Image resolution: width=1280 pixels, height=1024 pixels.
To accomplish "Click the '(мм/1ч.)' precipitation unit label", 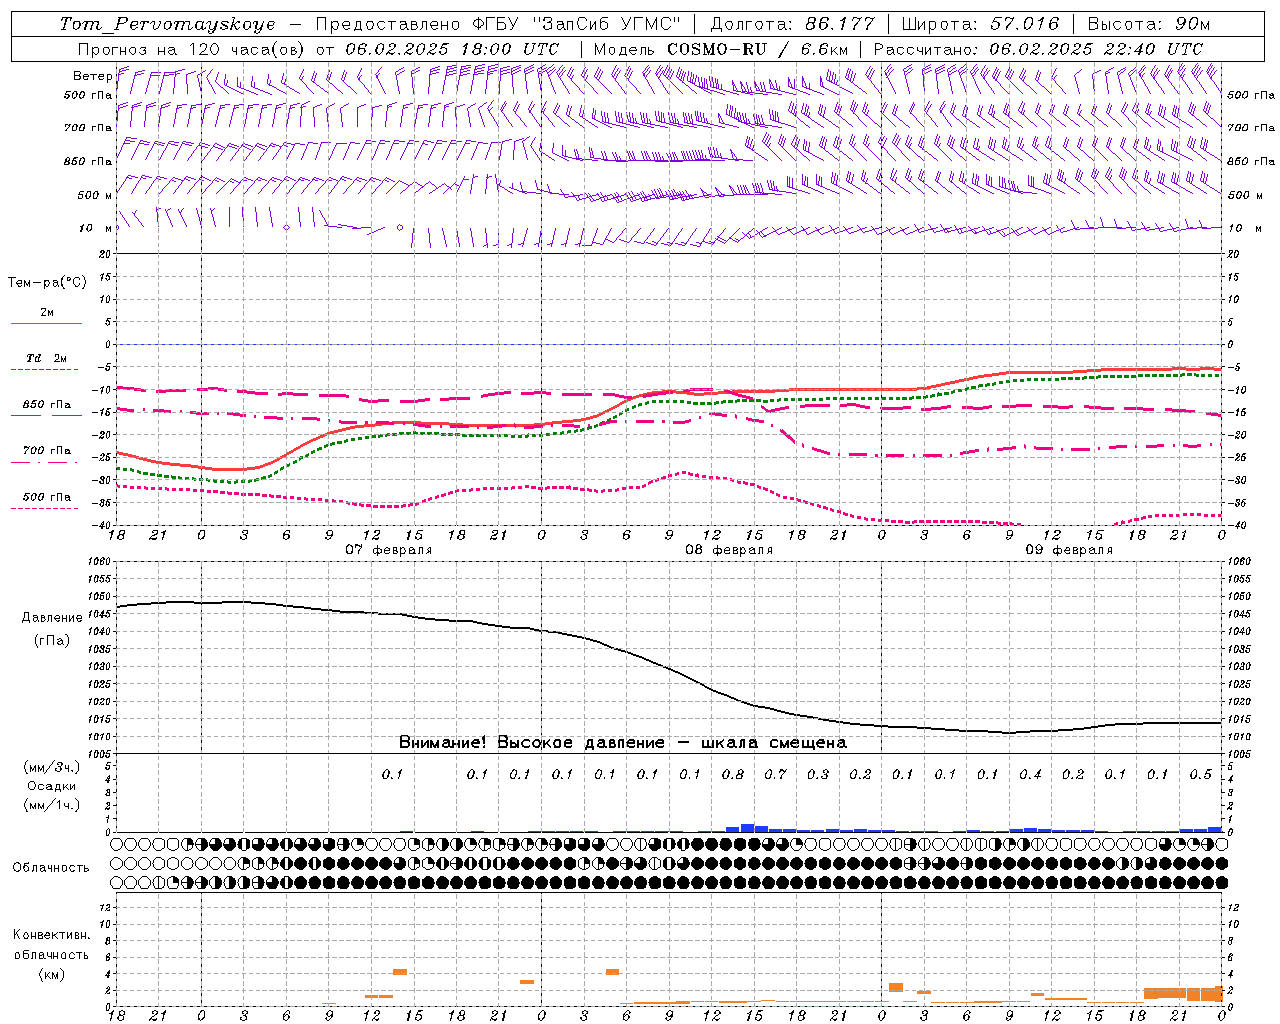I will pos(52,805).
